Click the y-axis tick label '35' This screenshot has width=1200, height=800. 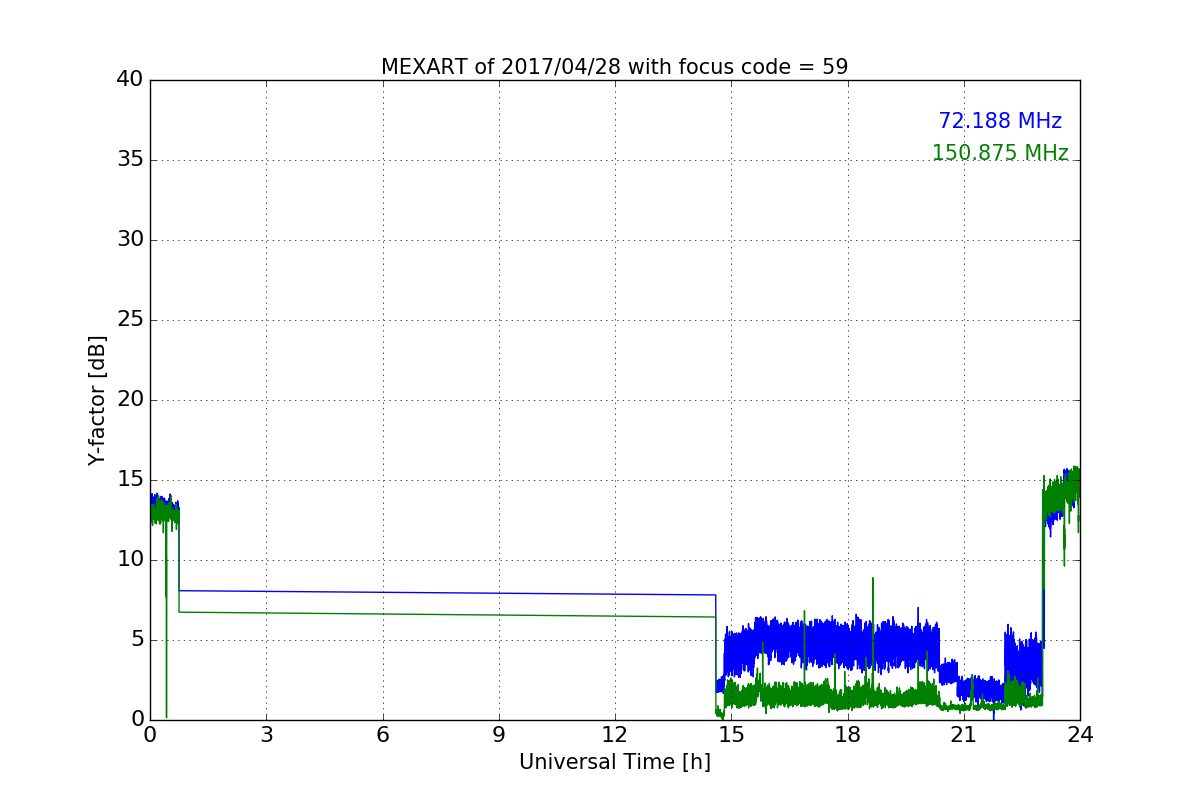coord(130,160)
